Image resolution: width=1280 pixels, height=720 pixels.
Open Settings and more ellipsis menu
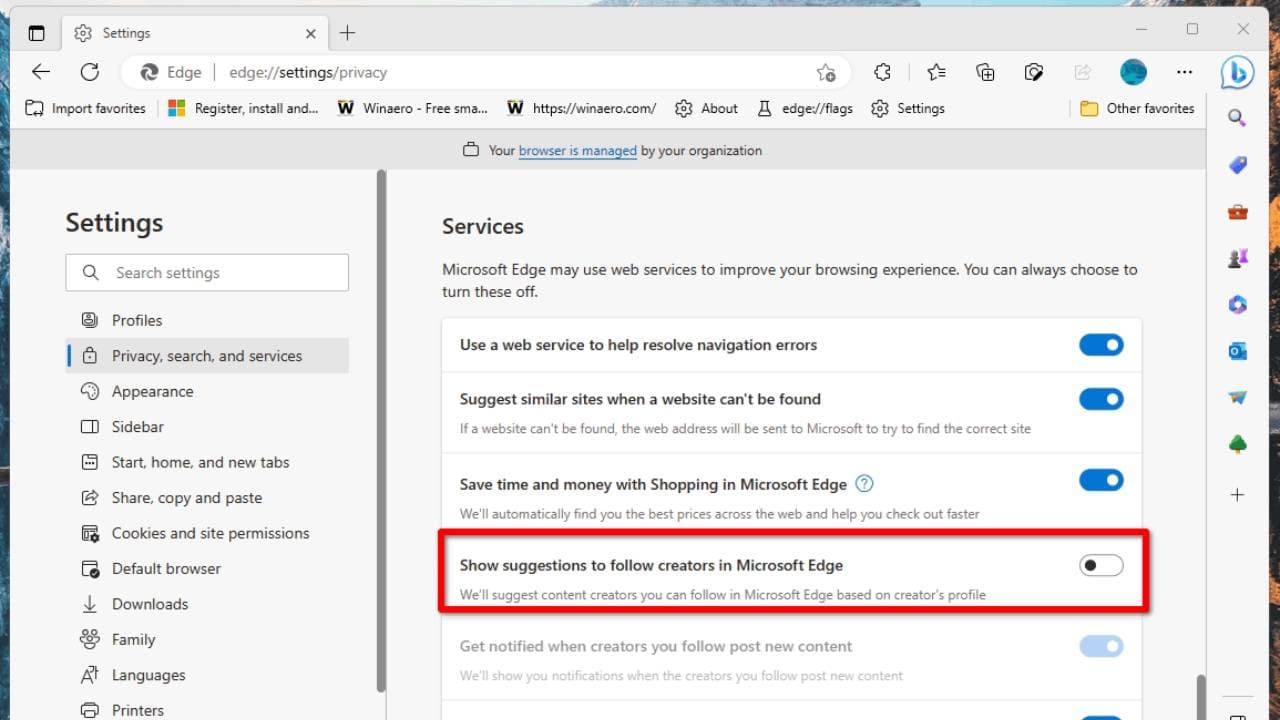(1185, 72)
